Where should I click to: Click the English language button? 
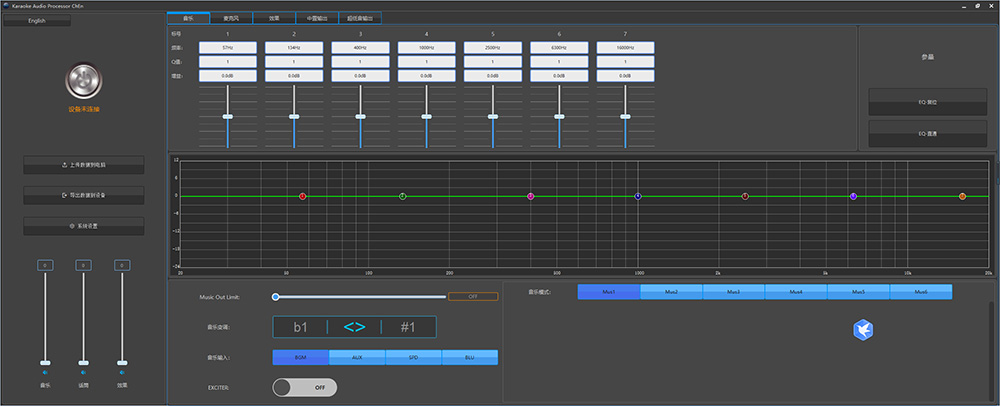click(x=37, y=21)
